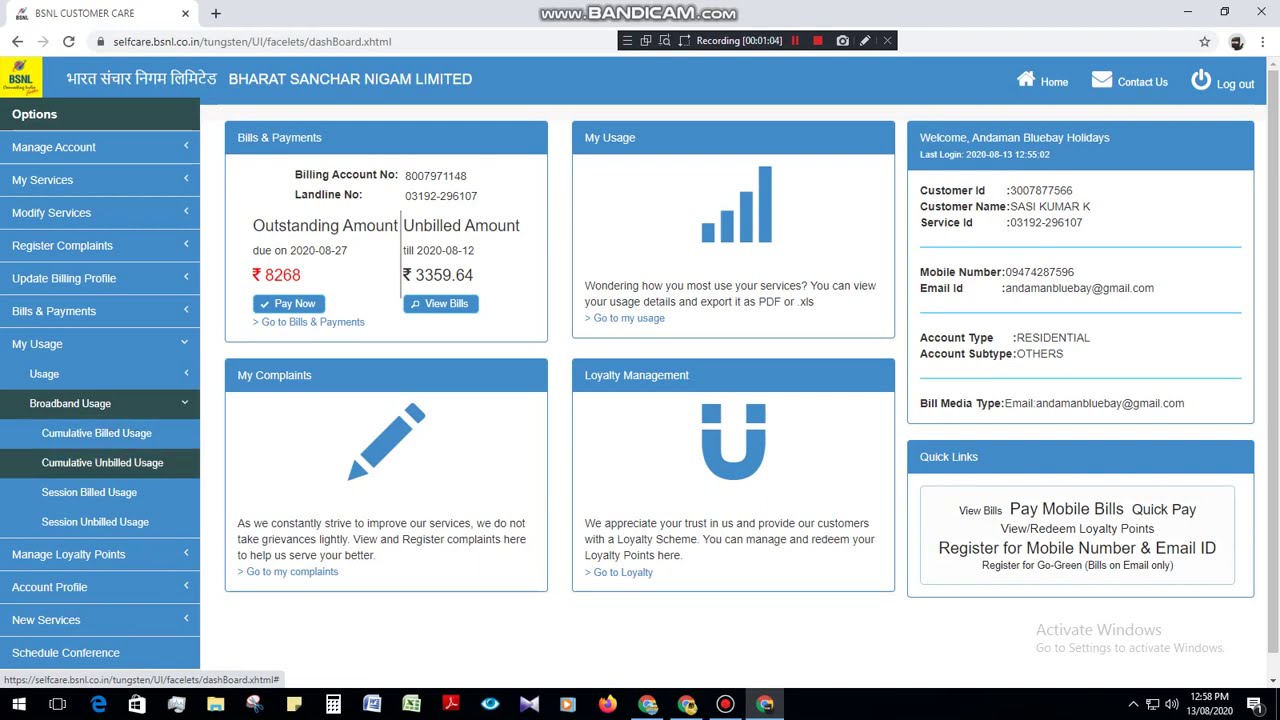Close the BSNL Customer Care tab
This screenshot has height=720, width=1280.
point(185,13)
